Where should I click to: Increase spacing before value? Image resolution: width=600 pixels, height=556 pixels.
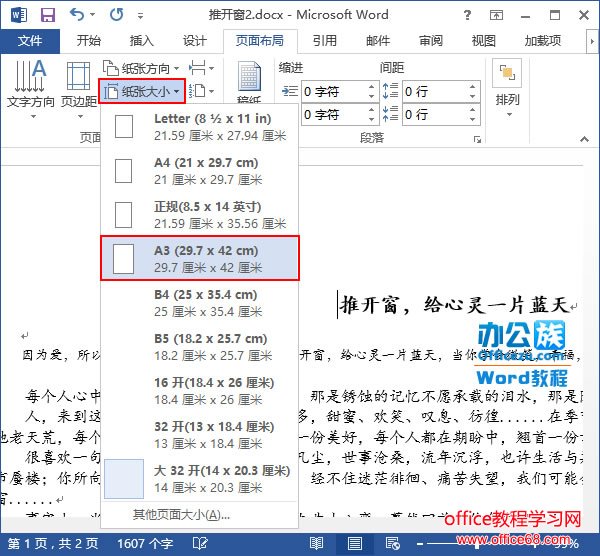[473, 87]
